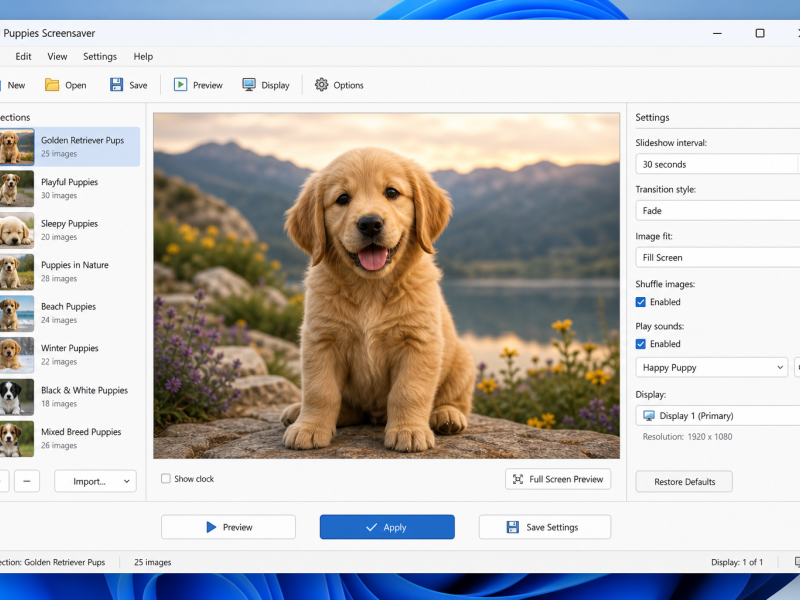The width and height of the screenshot is (800, 600).
Task: Click "Winter Puppies" collection name
Action: click(69, 348)
